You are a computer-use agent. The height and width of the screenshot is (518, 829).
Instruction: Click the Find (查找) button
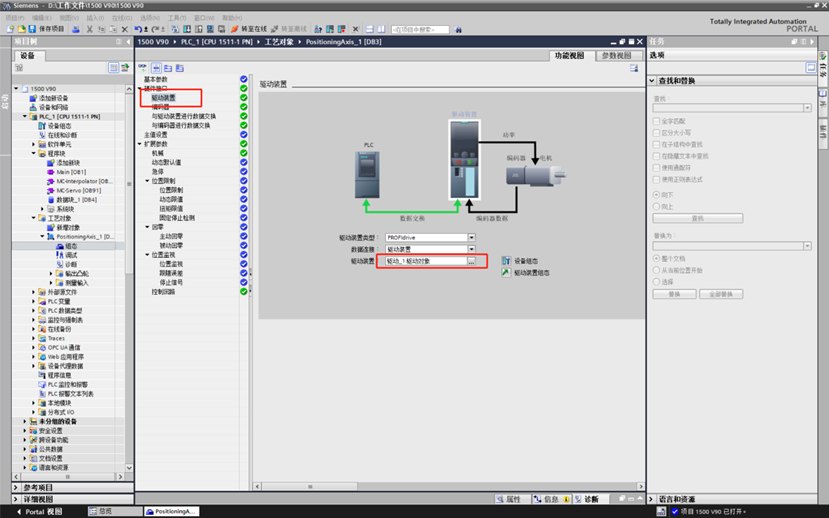[x=697, y=218]
